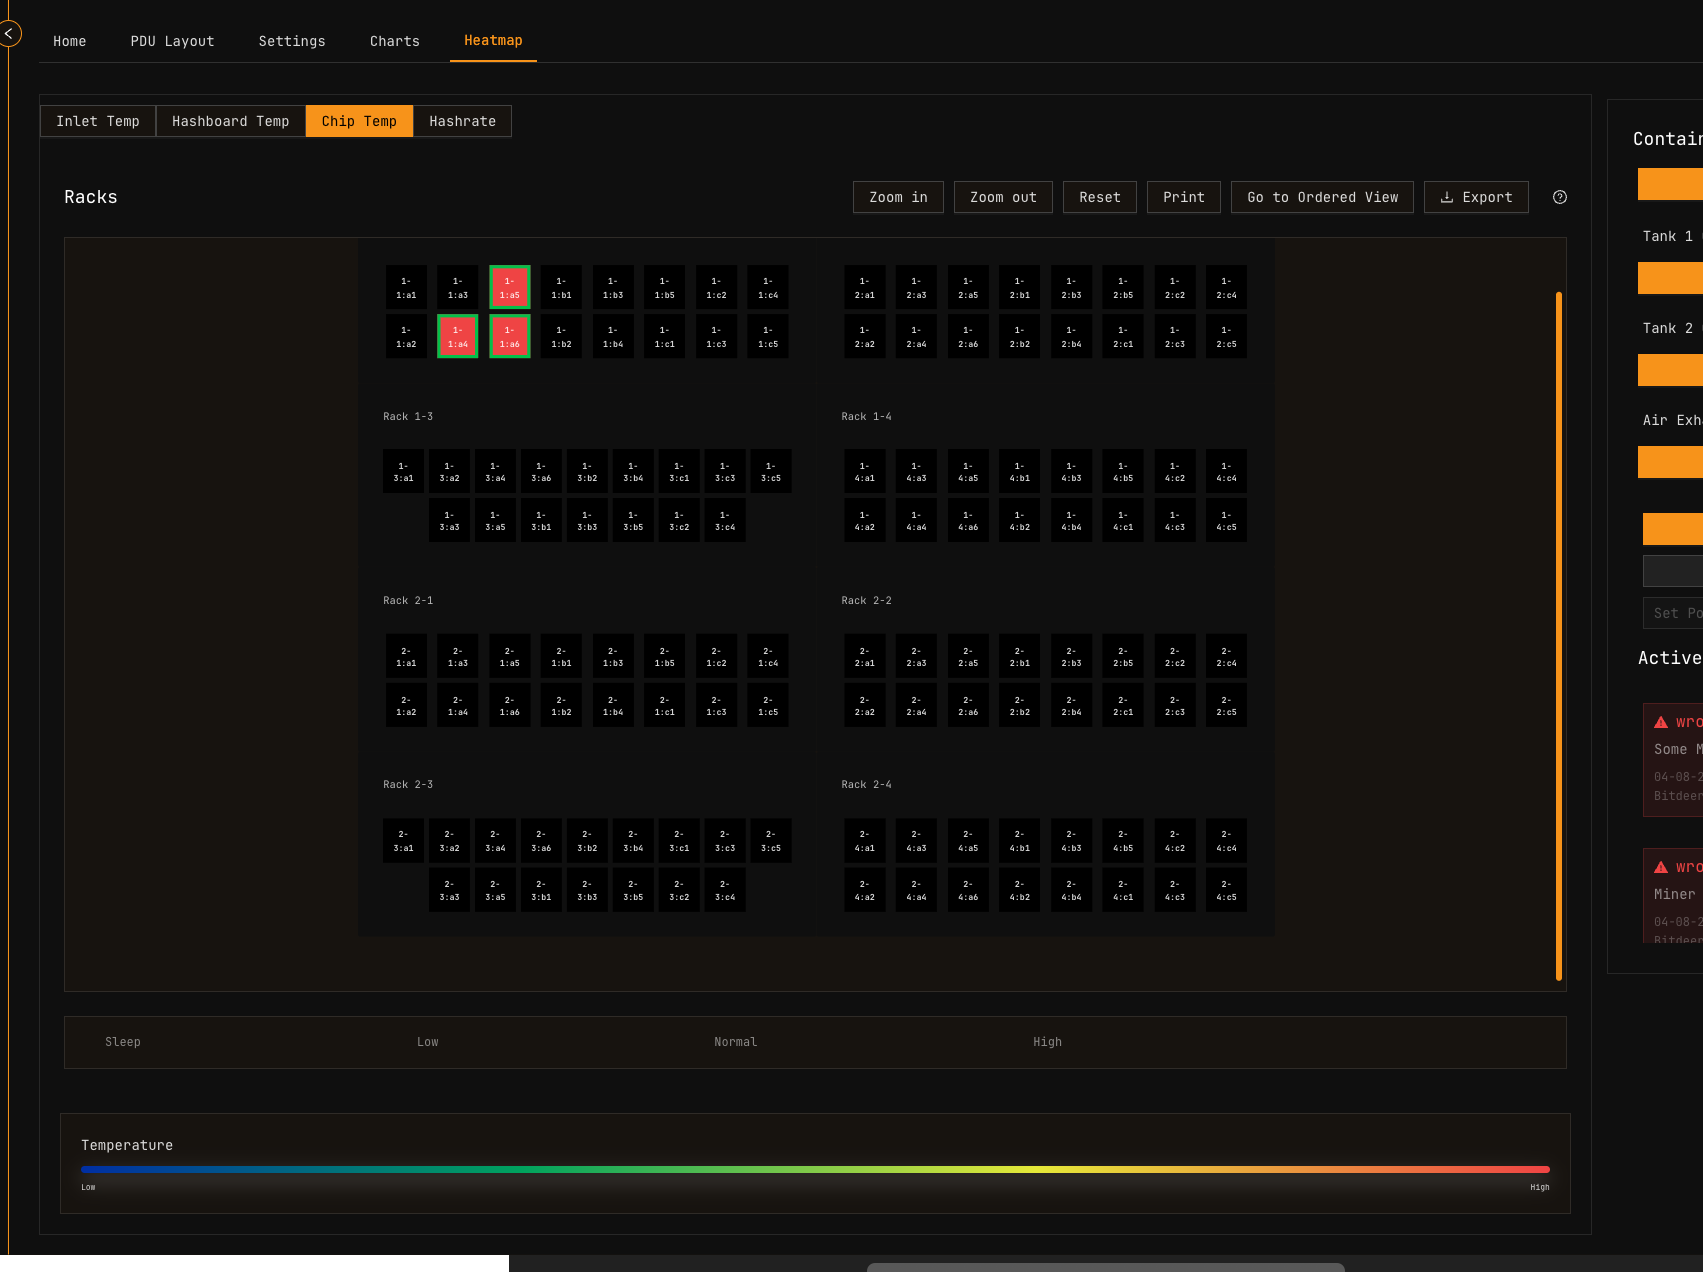Click the Temperature color gradient bar
The image size is (1703, 1272).
tap(815, 1169)
